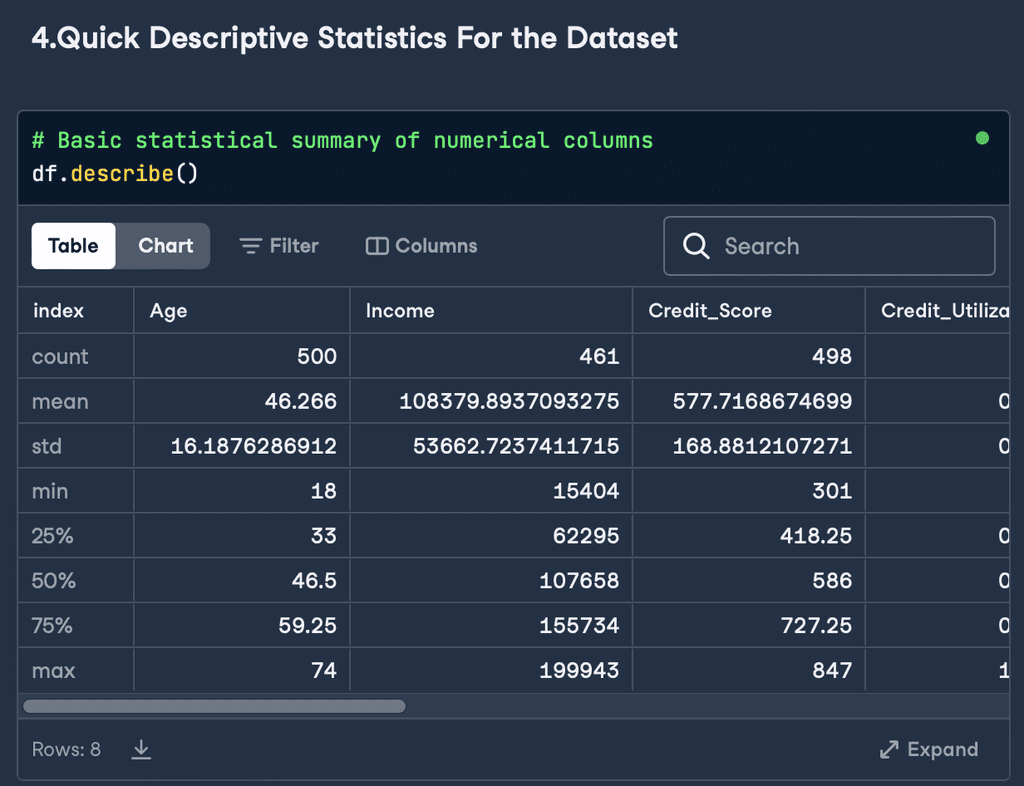This screenshot has height=786, width=1024.
Task: Switch to the Chart view tab
Action: (x=165, y=246)
